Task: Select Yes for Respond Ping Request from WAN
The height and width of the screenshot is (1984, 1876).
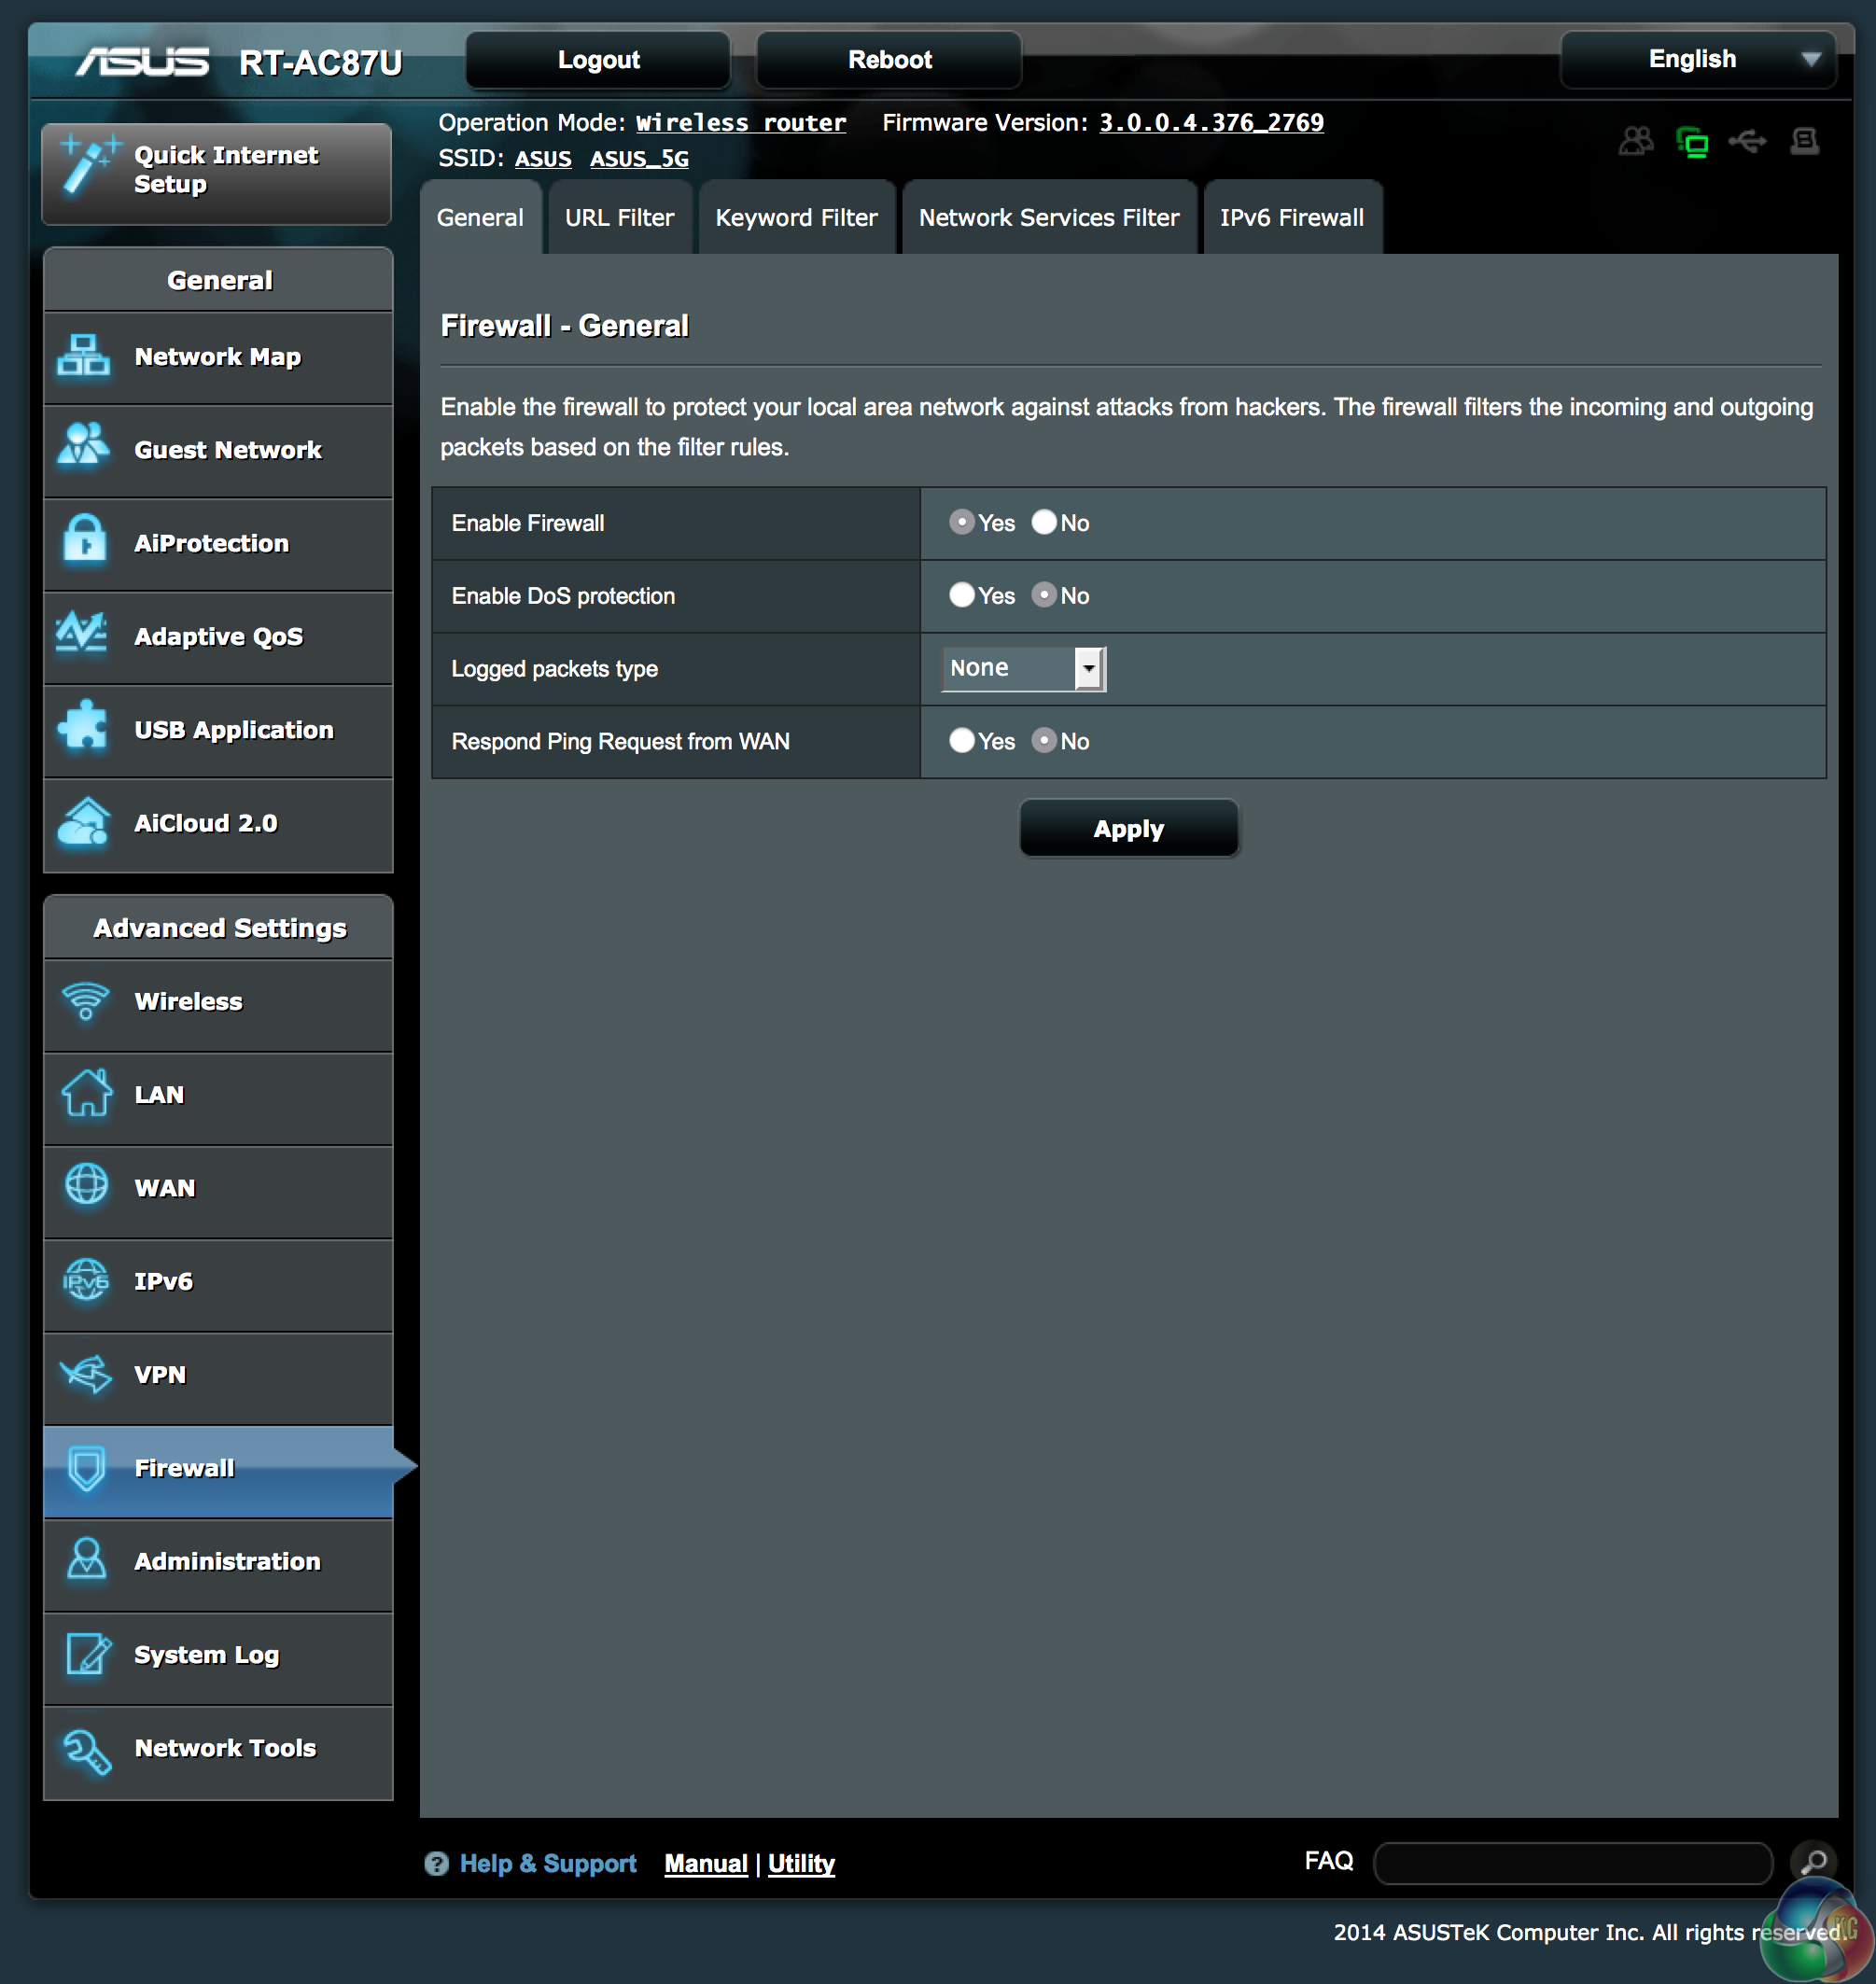Action: click(961, 740)
